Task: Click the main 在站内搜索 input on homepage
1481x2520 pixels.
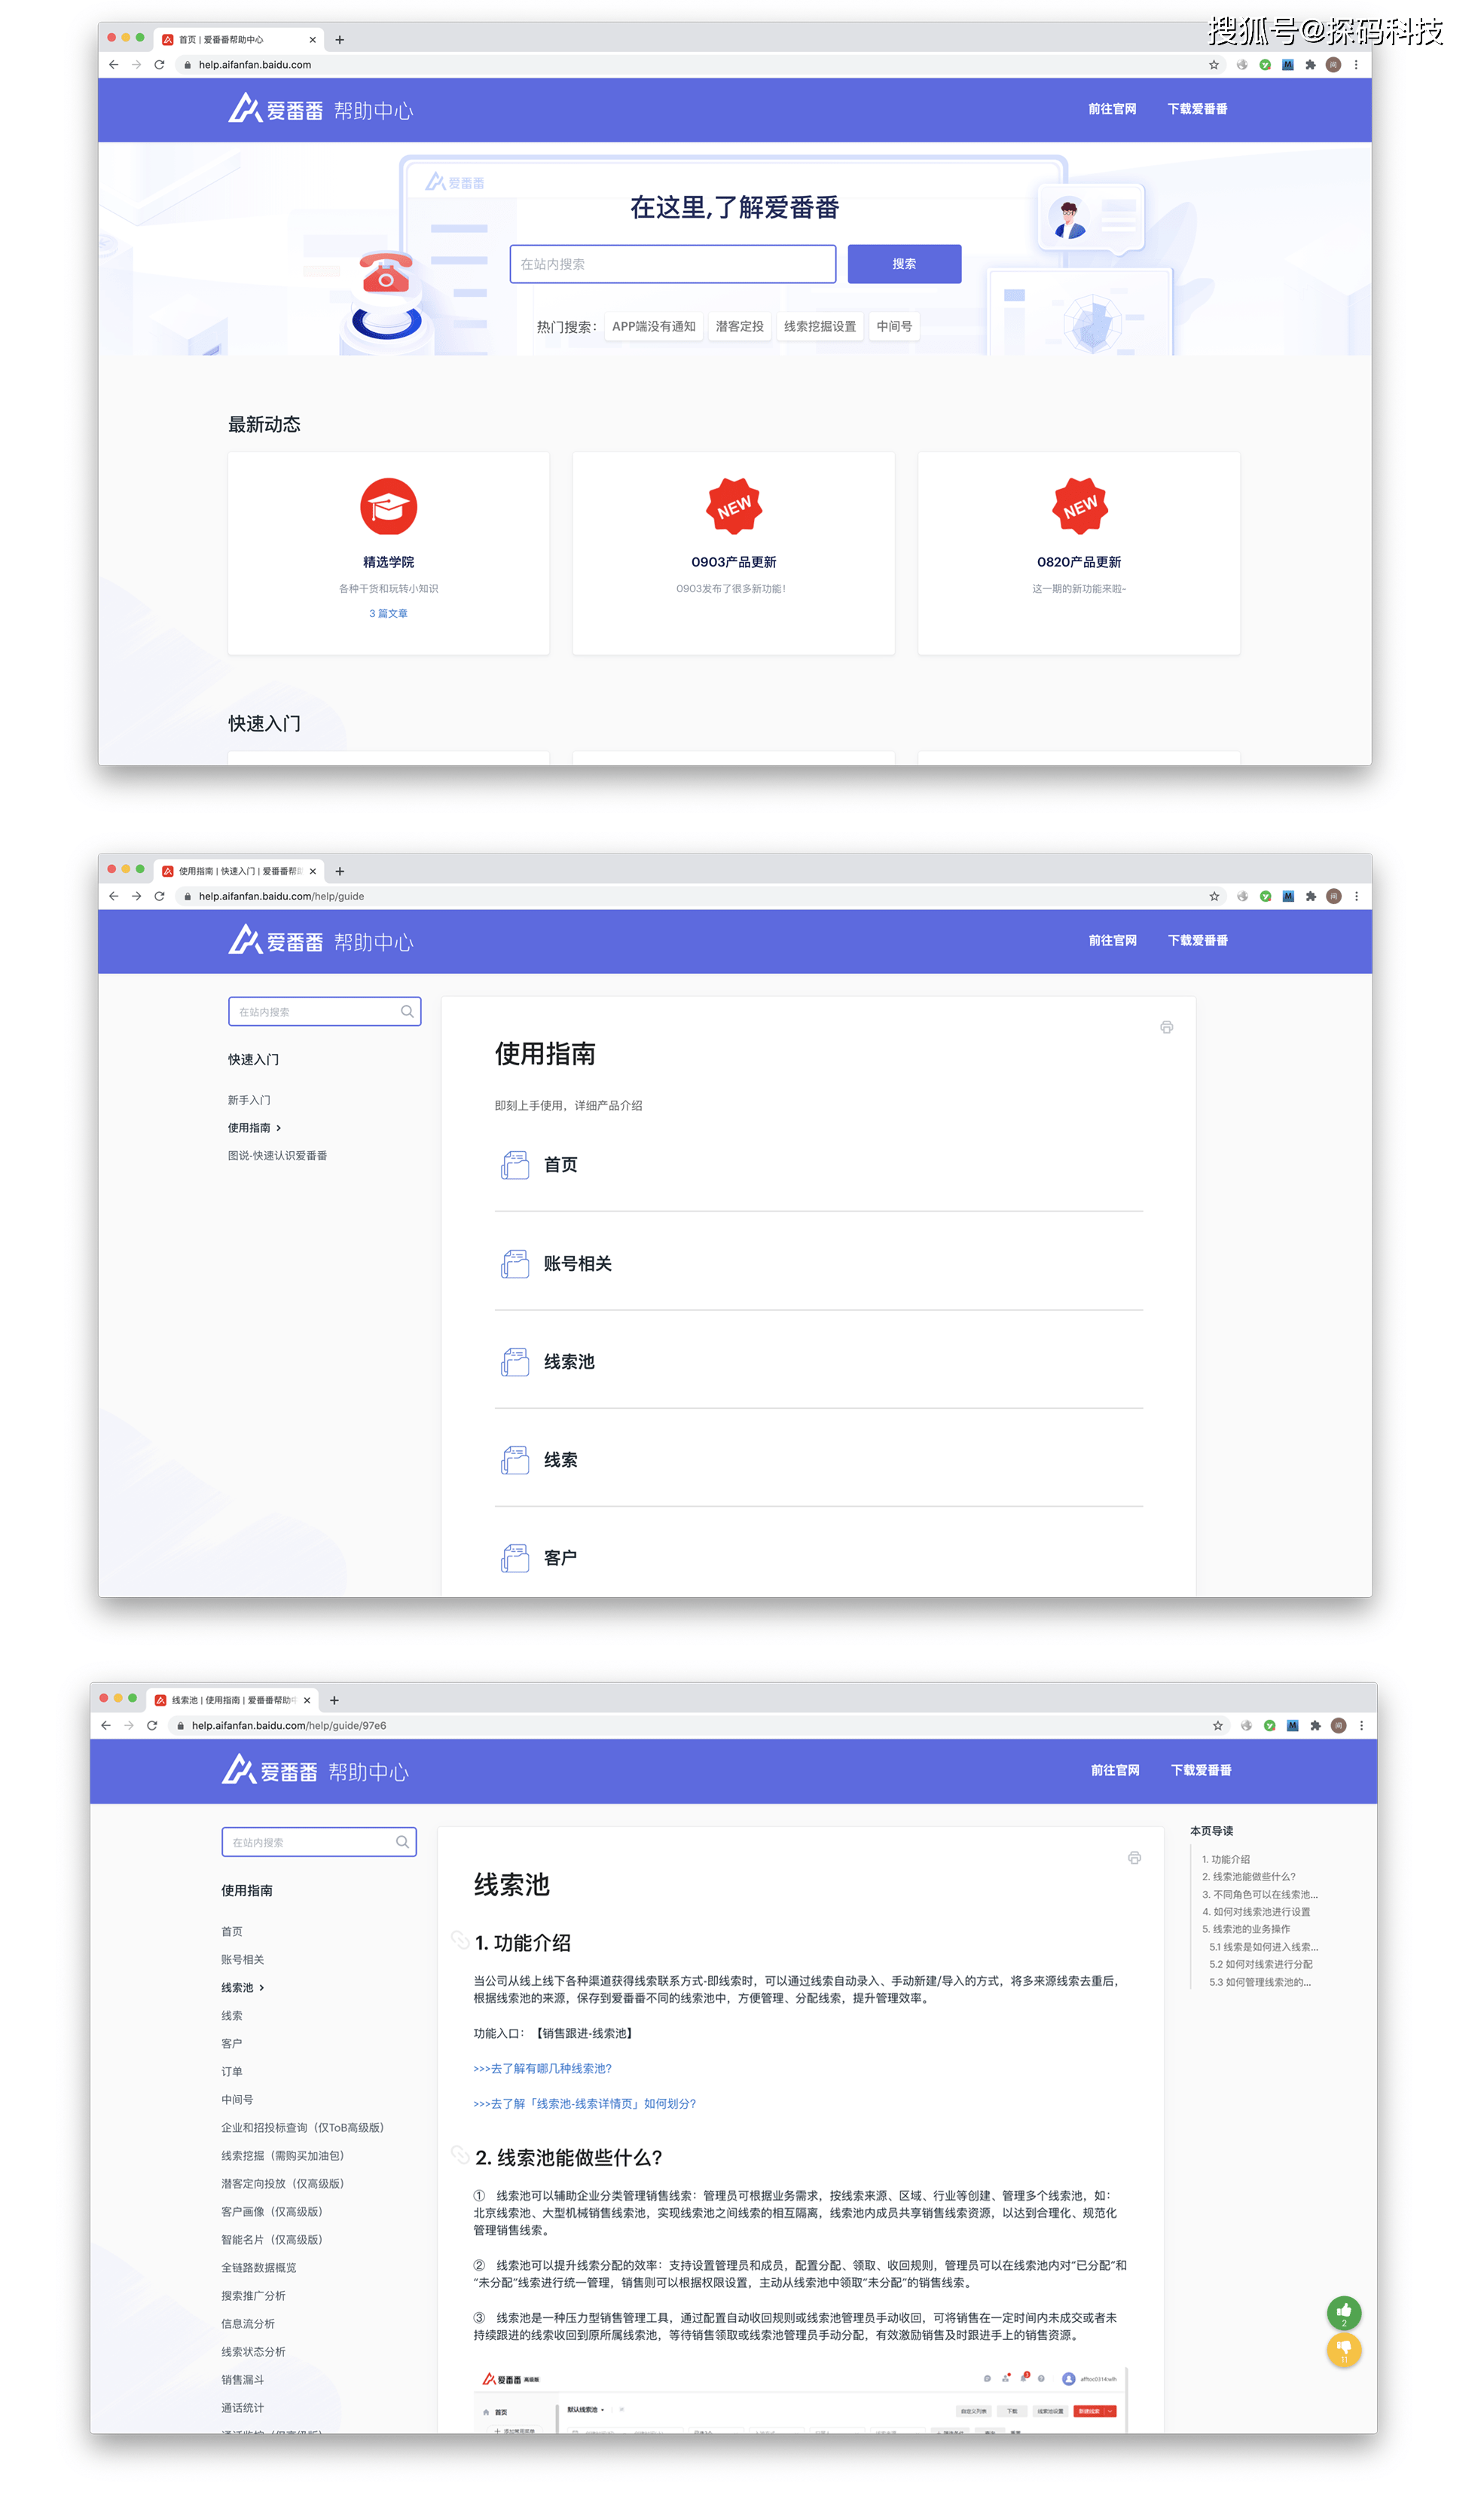Action: (x=672, y=264)
